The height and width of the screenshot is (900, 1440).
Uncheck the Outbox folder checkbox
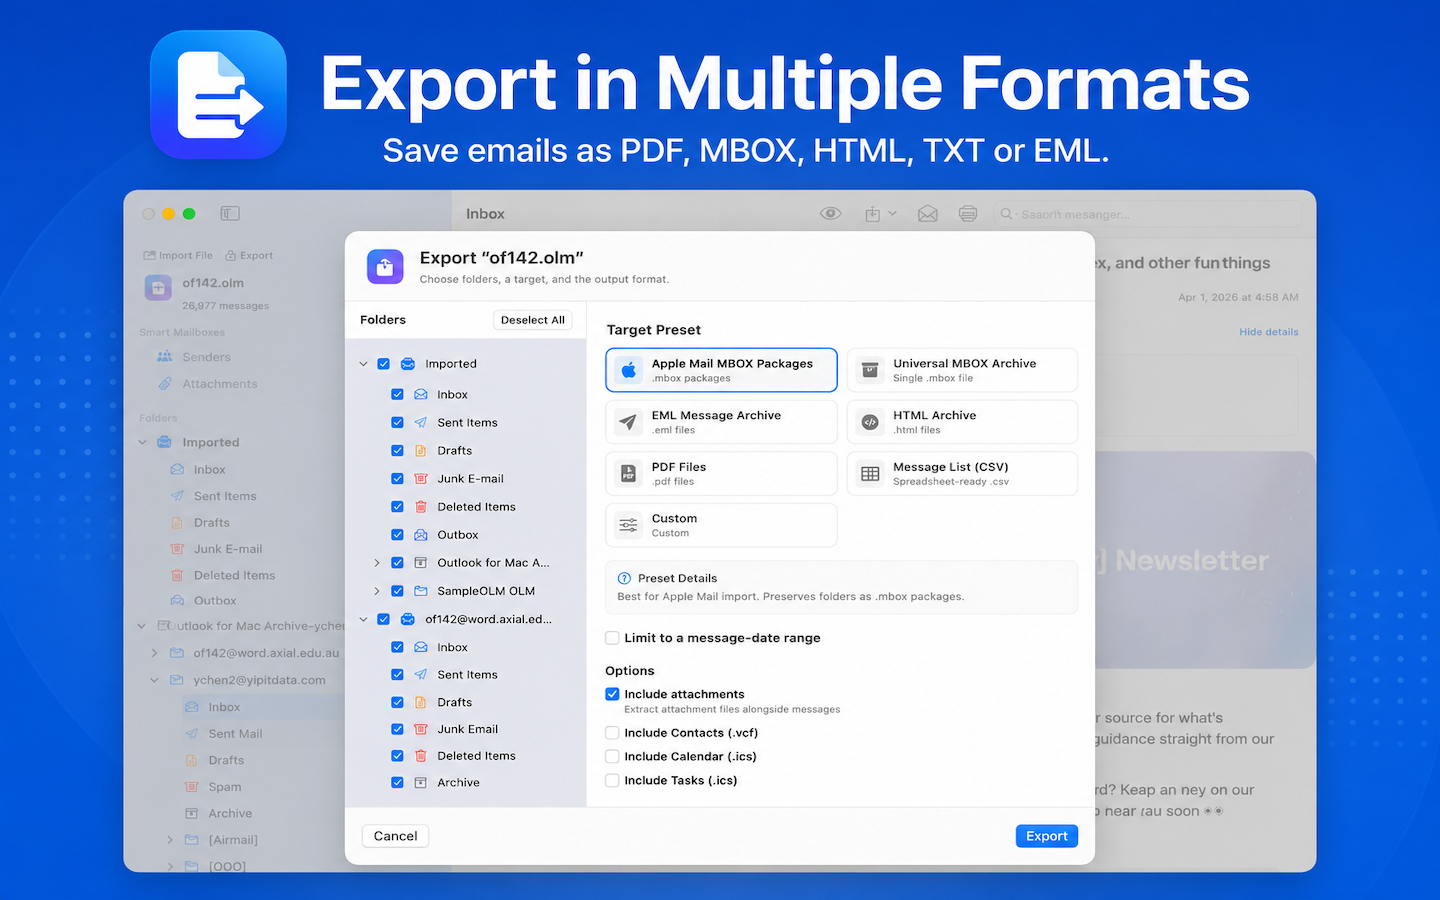(x=397, y=535)
